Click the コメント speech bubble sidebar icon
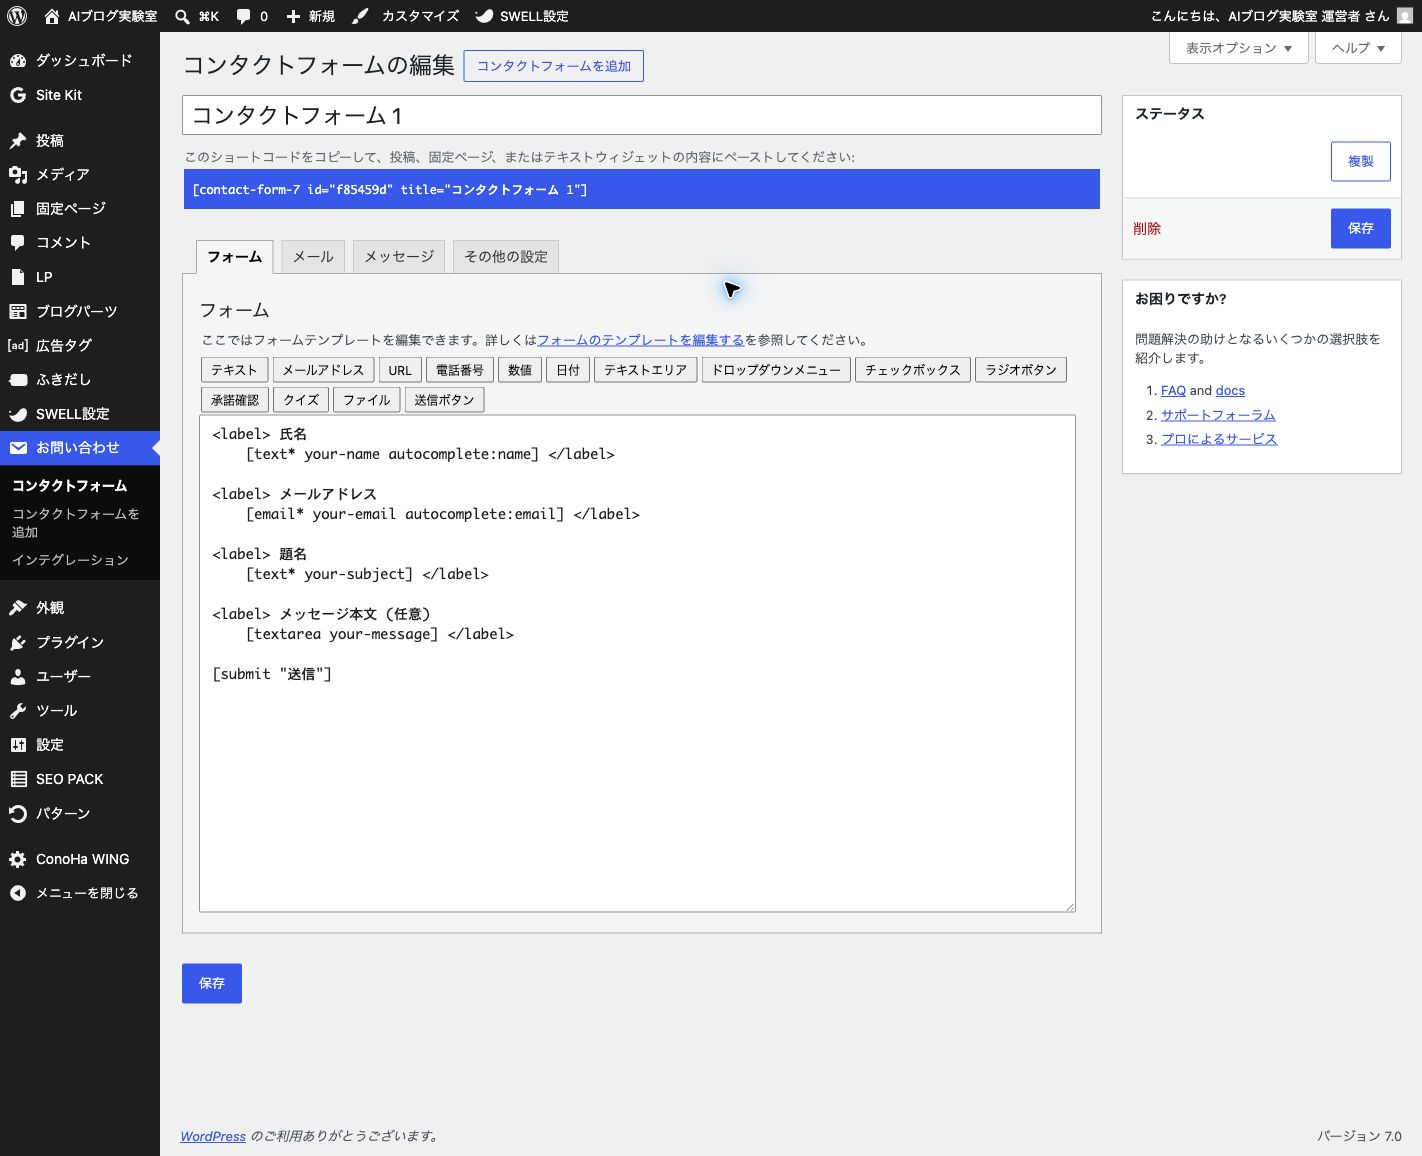1422x1156 pixels. coord(18,243)
